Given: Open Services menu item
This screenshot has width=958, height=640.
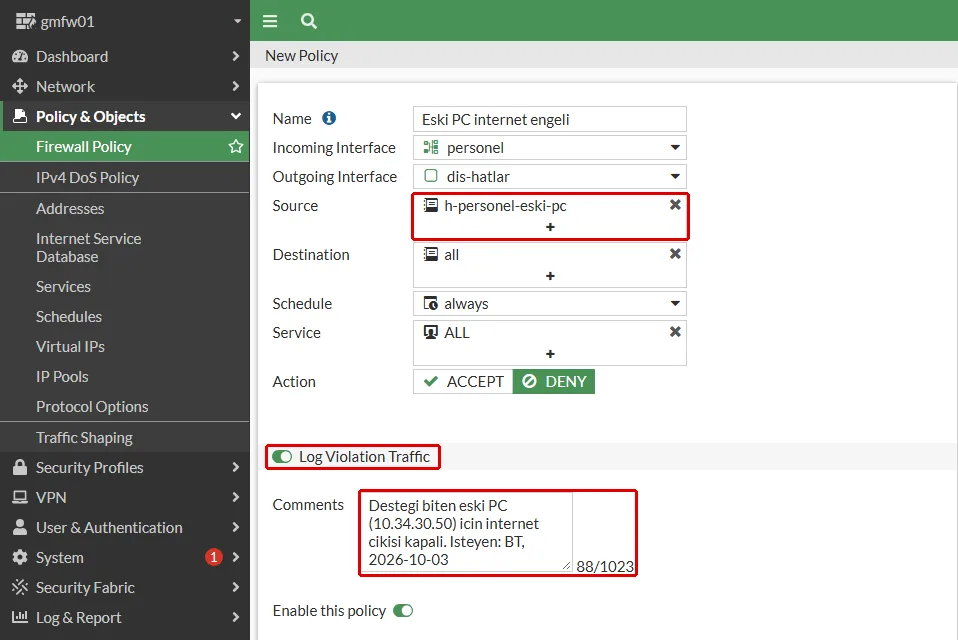Looking at the screenshot, I should 125,286.
